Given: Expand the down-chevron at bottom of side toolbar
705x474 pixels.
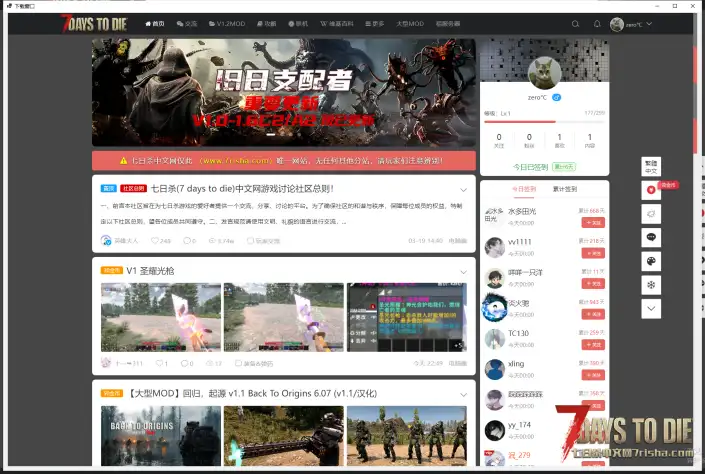Looking at the screenshot, I should pyautogui.click(x=652, y=309).
